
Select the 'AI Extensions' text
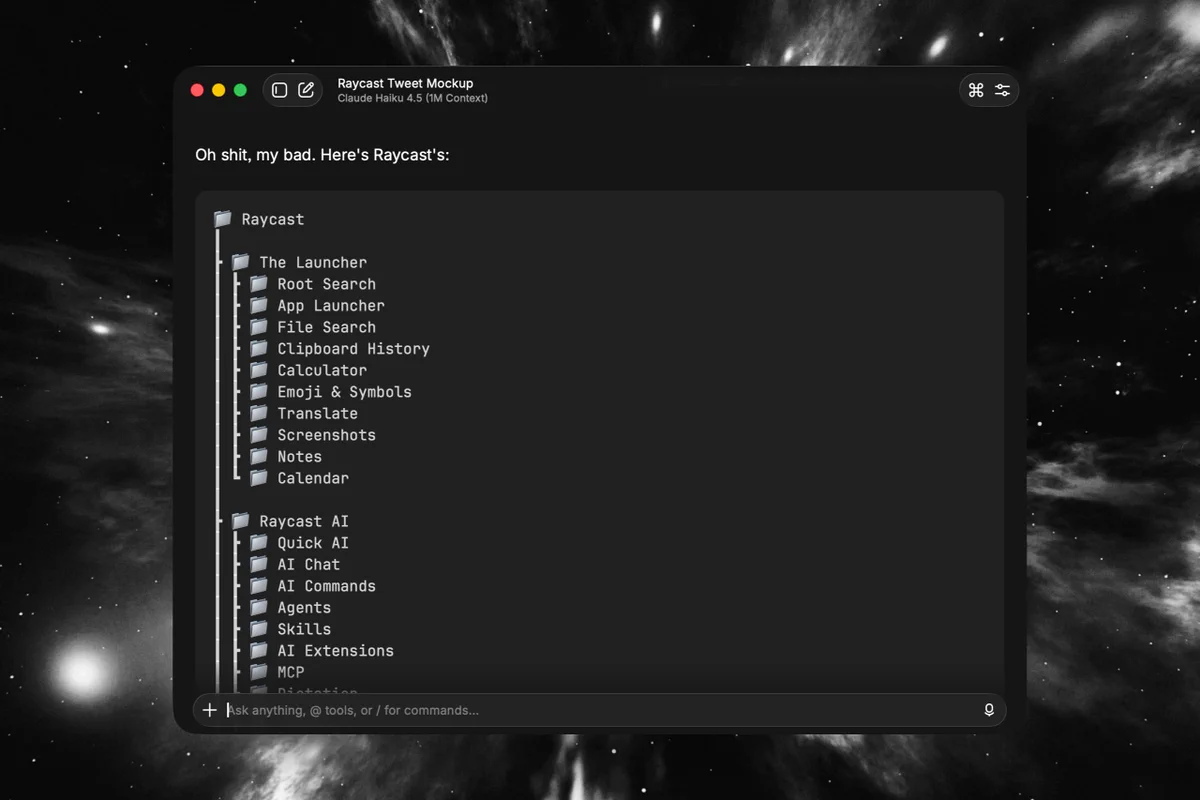pyautogui.click(x=336, y=651)
